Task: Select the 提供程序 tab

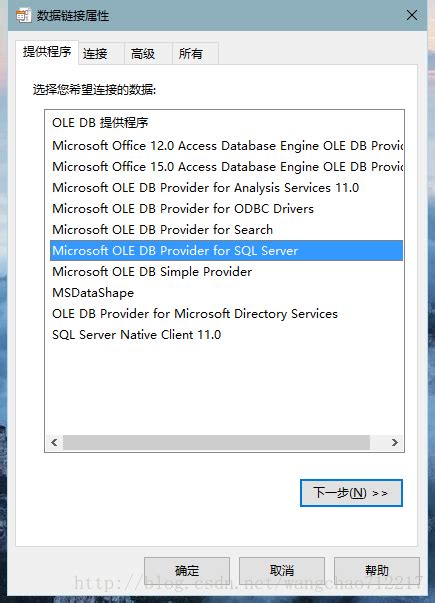Action: coord(47,52)
